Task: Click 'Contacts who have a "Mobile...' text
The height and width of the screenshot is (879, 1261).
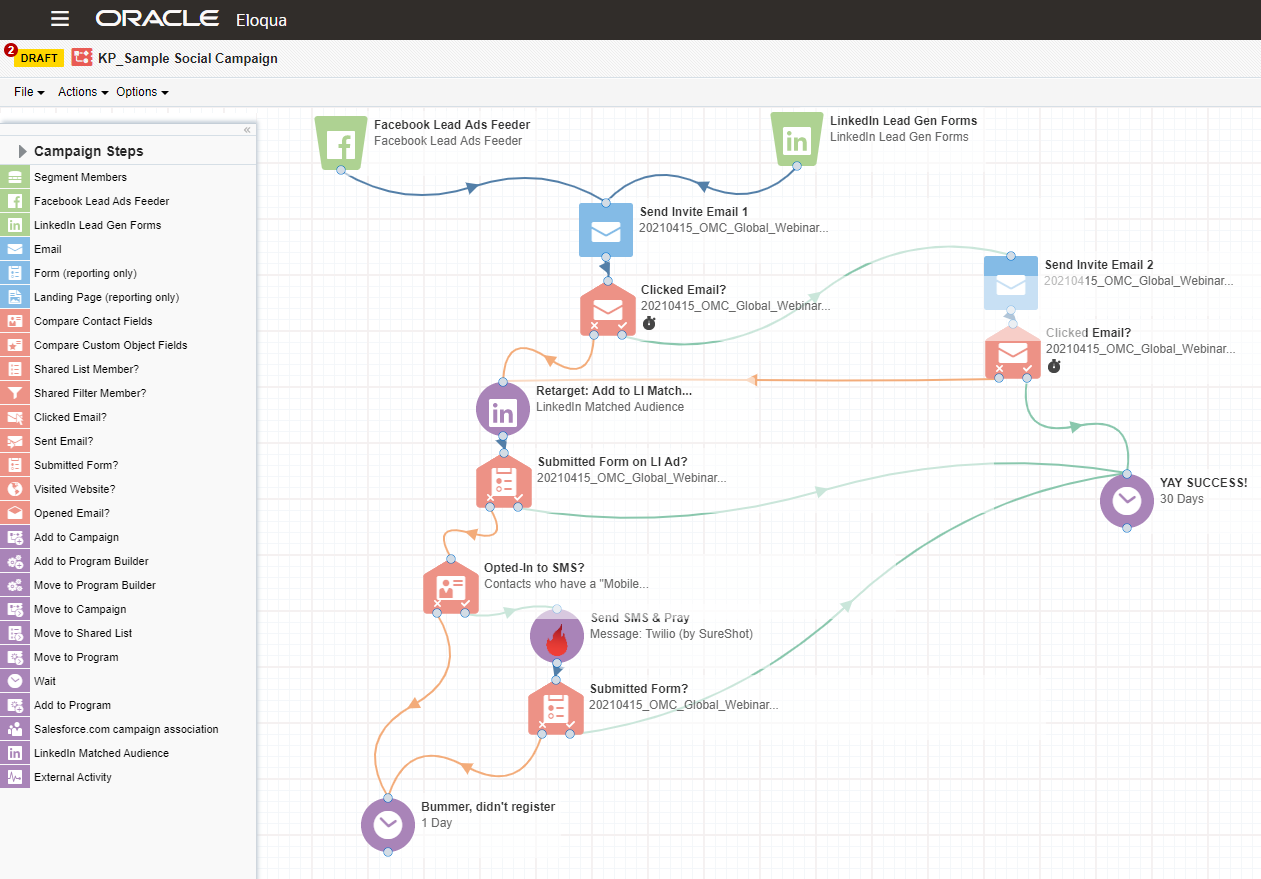Action: coord(566,584)
